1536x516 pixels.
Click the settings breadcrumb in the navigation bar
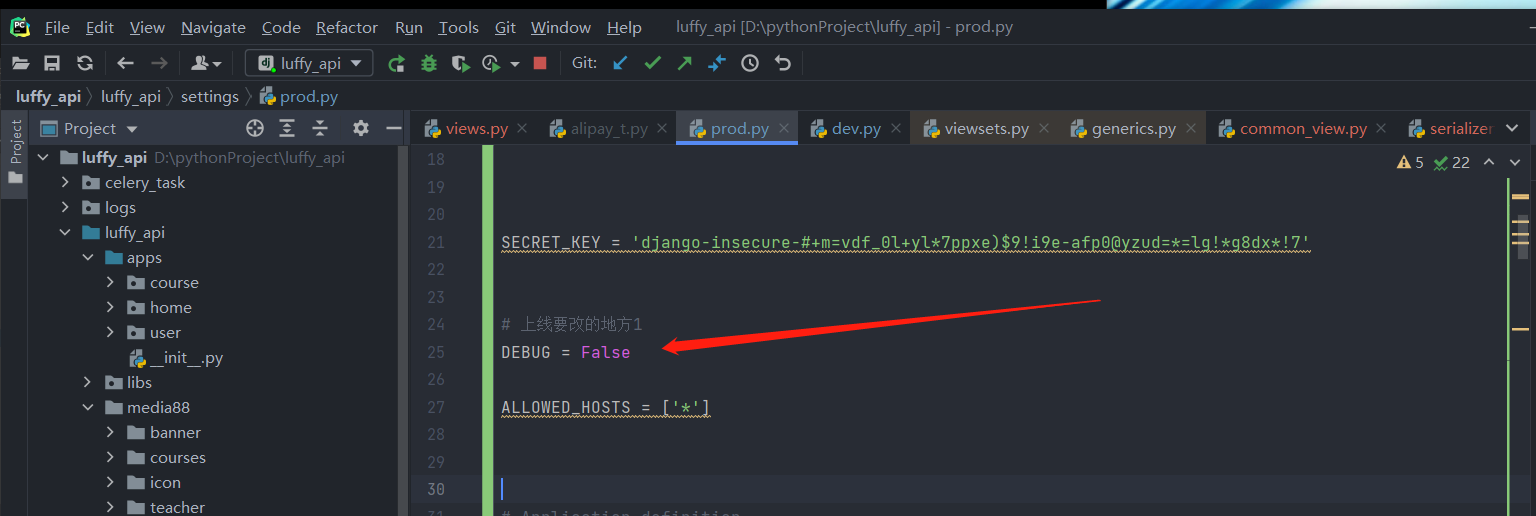(x=209, y=97)
